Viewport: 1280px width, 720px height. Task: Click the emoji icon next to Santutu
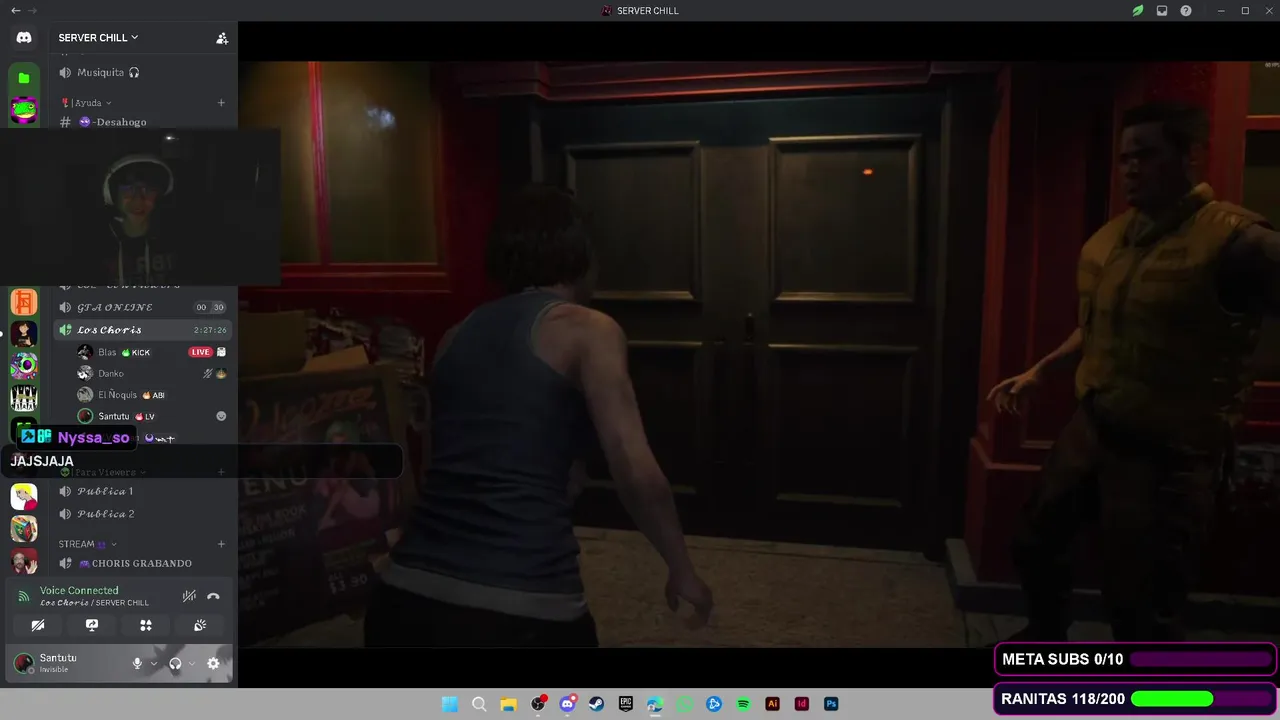point(221,416)
